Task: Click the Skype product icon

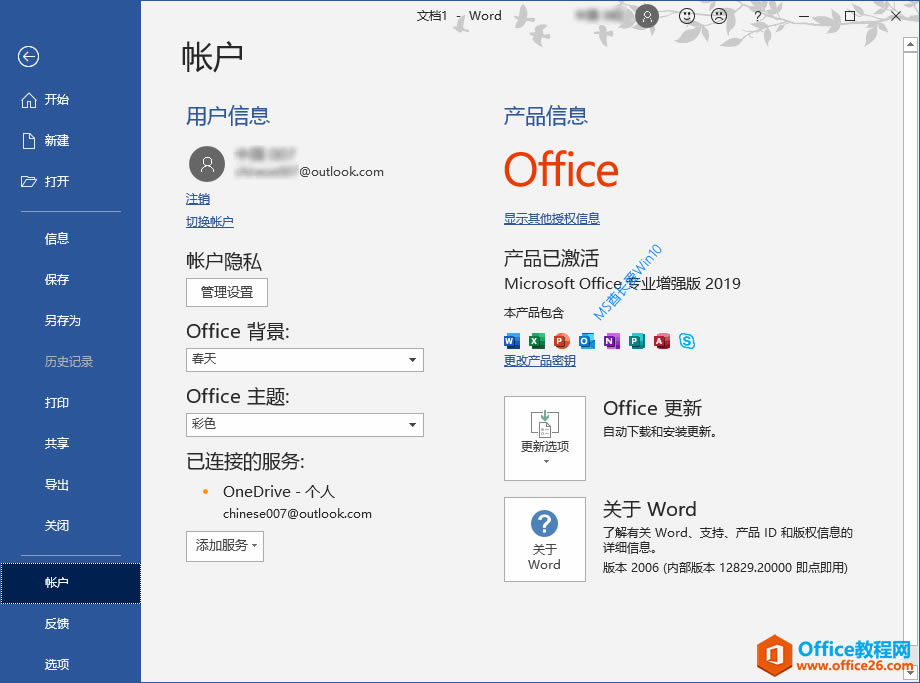Action: coord(687,341)
